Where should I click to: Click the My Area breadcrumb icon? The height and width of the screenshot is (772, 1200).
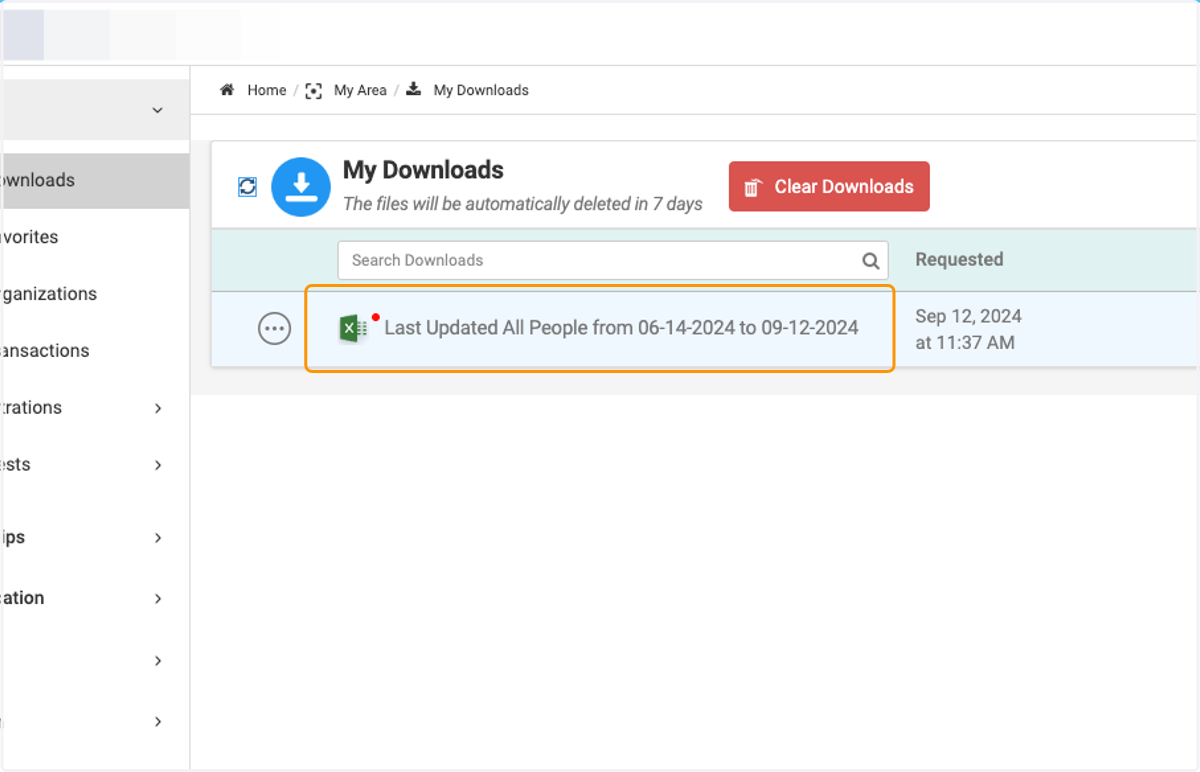click(x=314, y=91)
